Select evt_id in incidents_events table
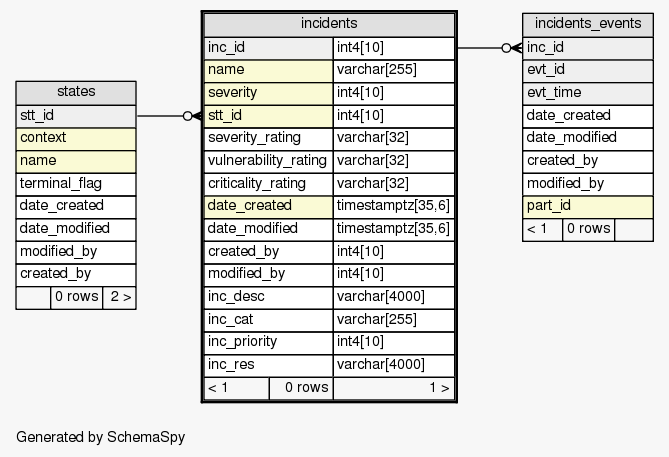 (588, 70)
